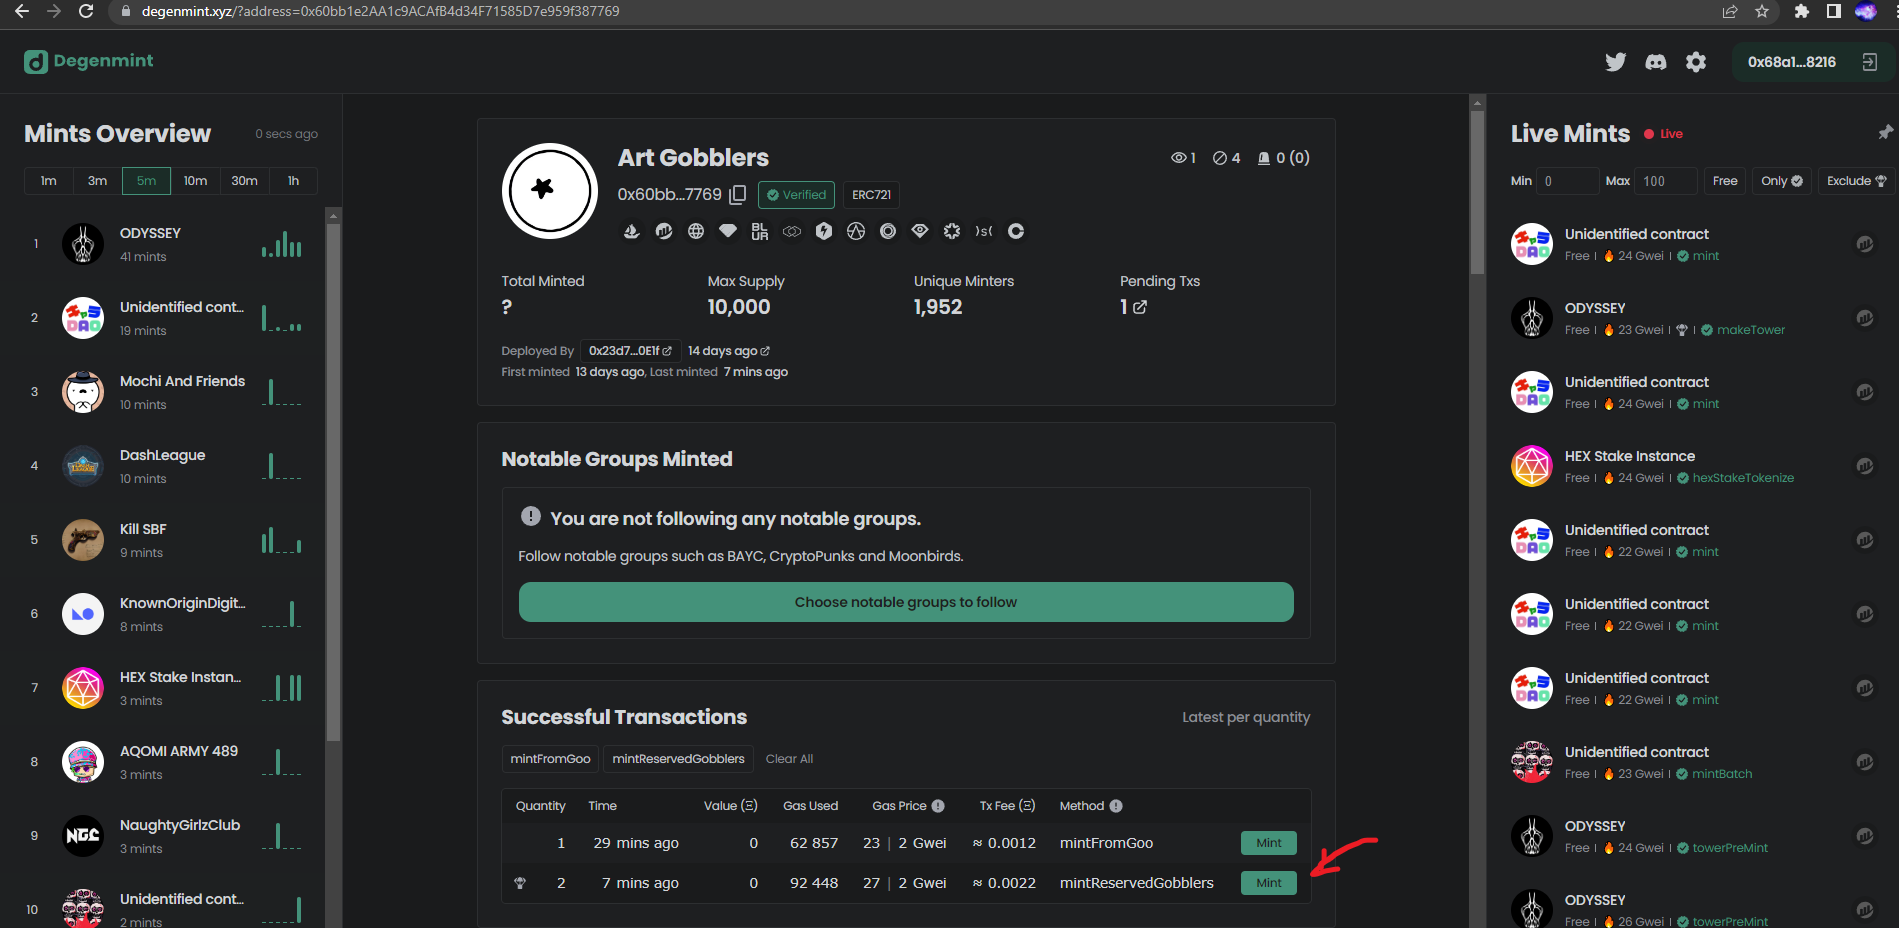Select the 10m timeframe tab
1899x928 pixels.
pos(195,181)
